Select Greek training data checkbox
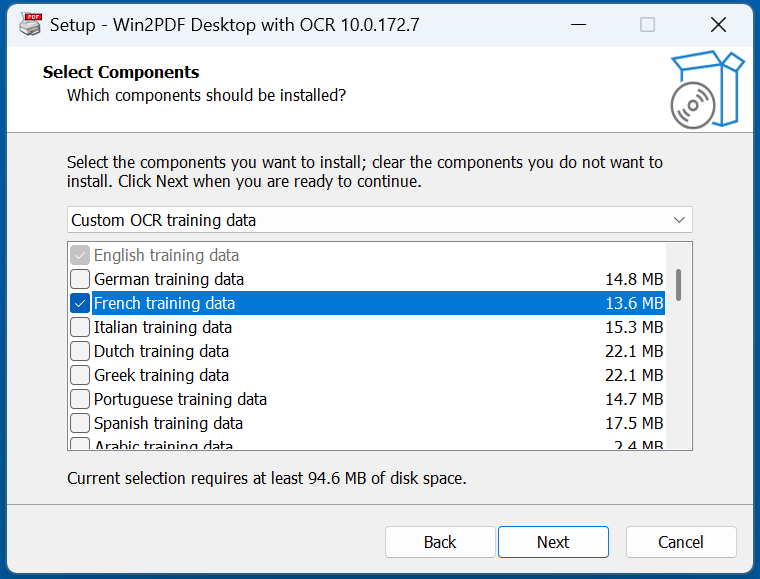The width and height of the screenshot is (760, 579). point(80,375)
